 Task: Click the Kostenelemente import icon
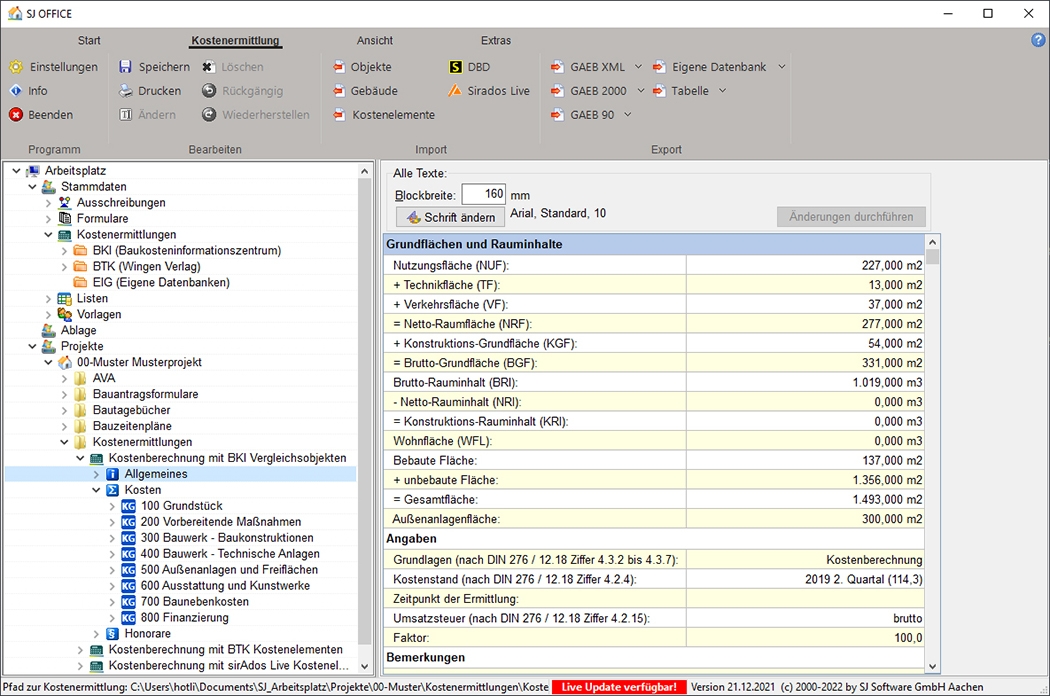pos(339,115)
